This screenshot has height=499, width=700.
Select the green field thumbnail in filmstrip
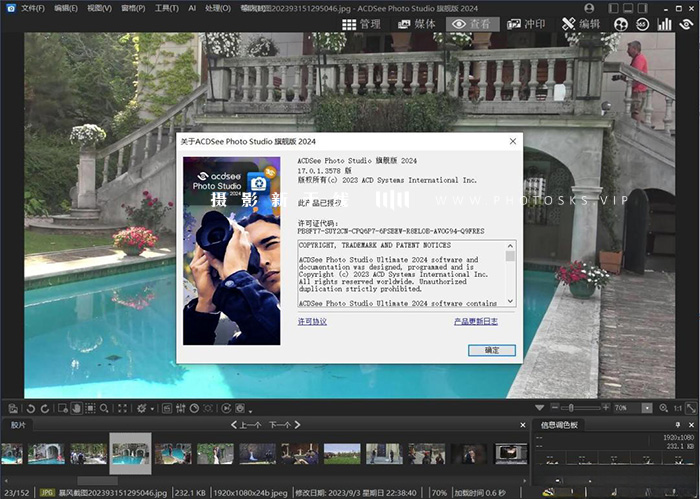[342, 453]
